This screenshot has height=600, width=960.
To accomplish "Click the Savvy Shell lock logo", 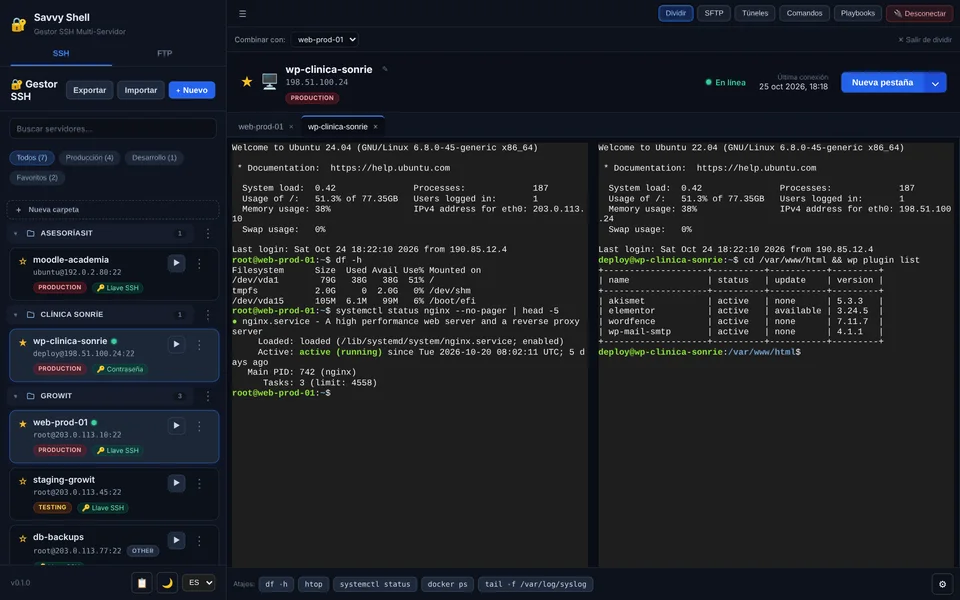I will point(18,24).
